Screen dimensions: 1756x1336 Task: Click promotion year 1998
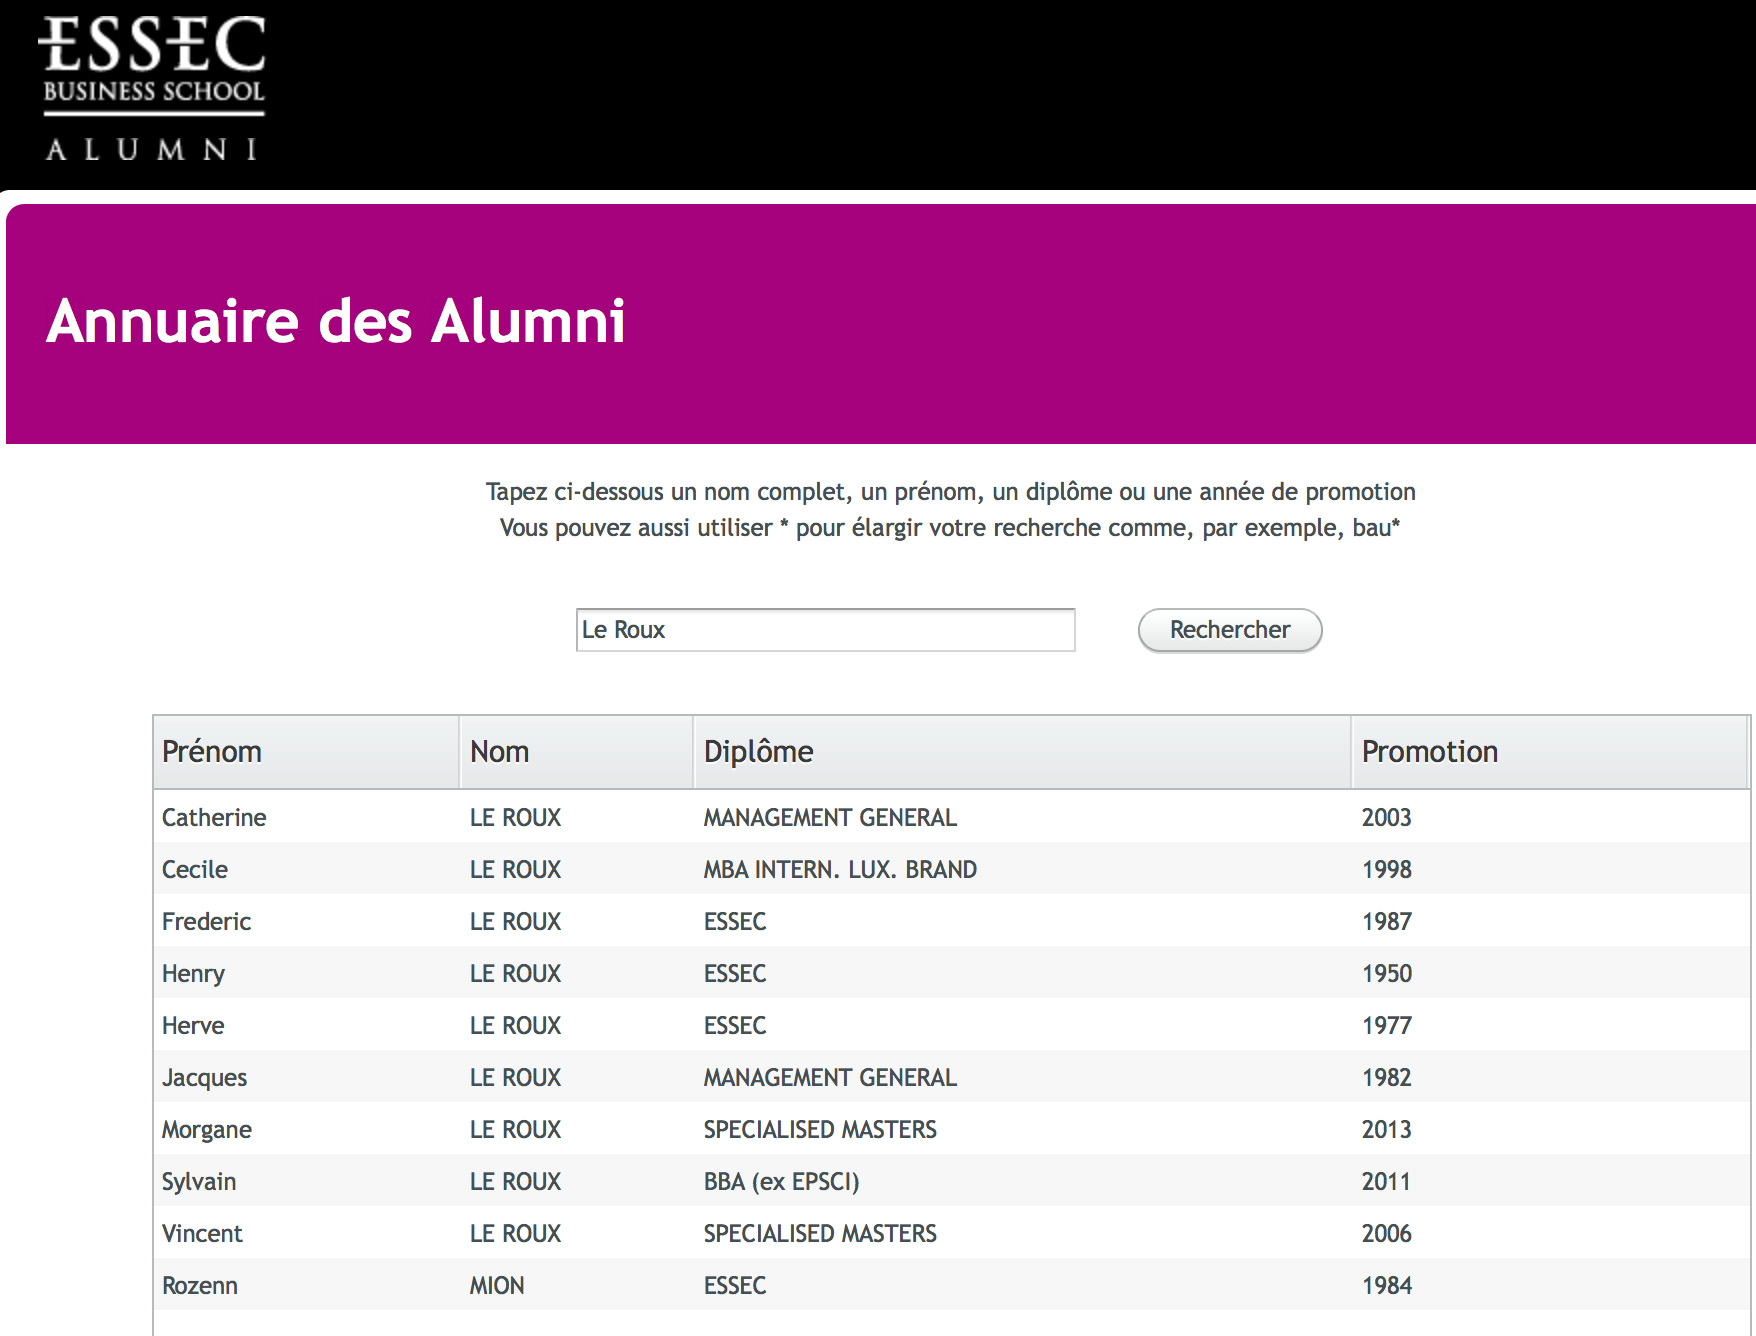coord(1386,869)
